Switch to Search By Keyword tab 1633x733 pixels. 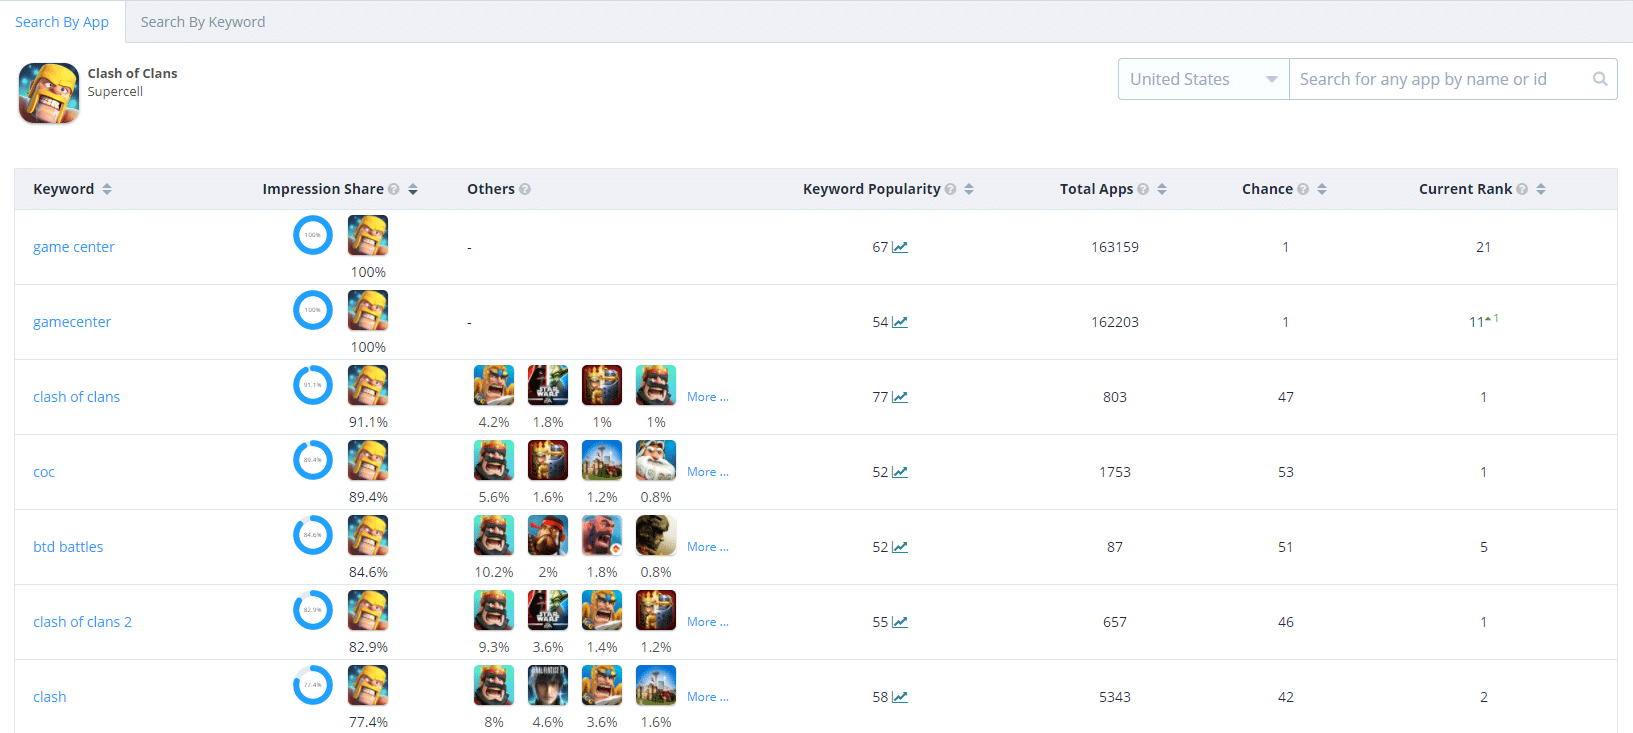pyautogui.click(x=203, y=22)
